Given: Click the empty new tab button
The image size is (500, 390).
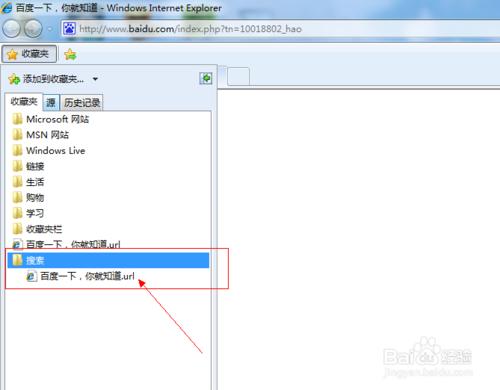Looking at the screenshot, I should (x=238, y=76).
